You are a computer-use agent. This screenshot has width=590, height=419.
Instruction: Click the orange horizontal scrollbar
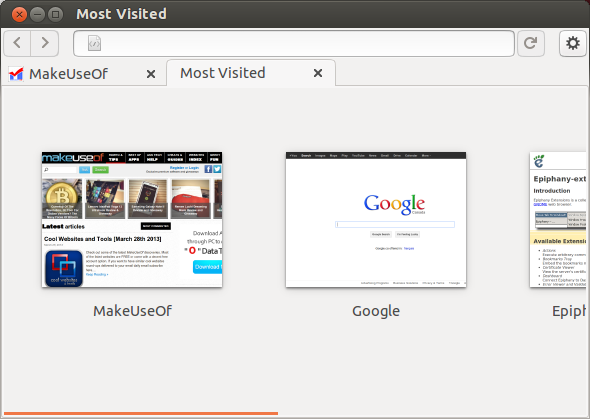[x=141, y=413]
